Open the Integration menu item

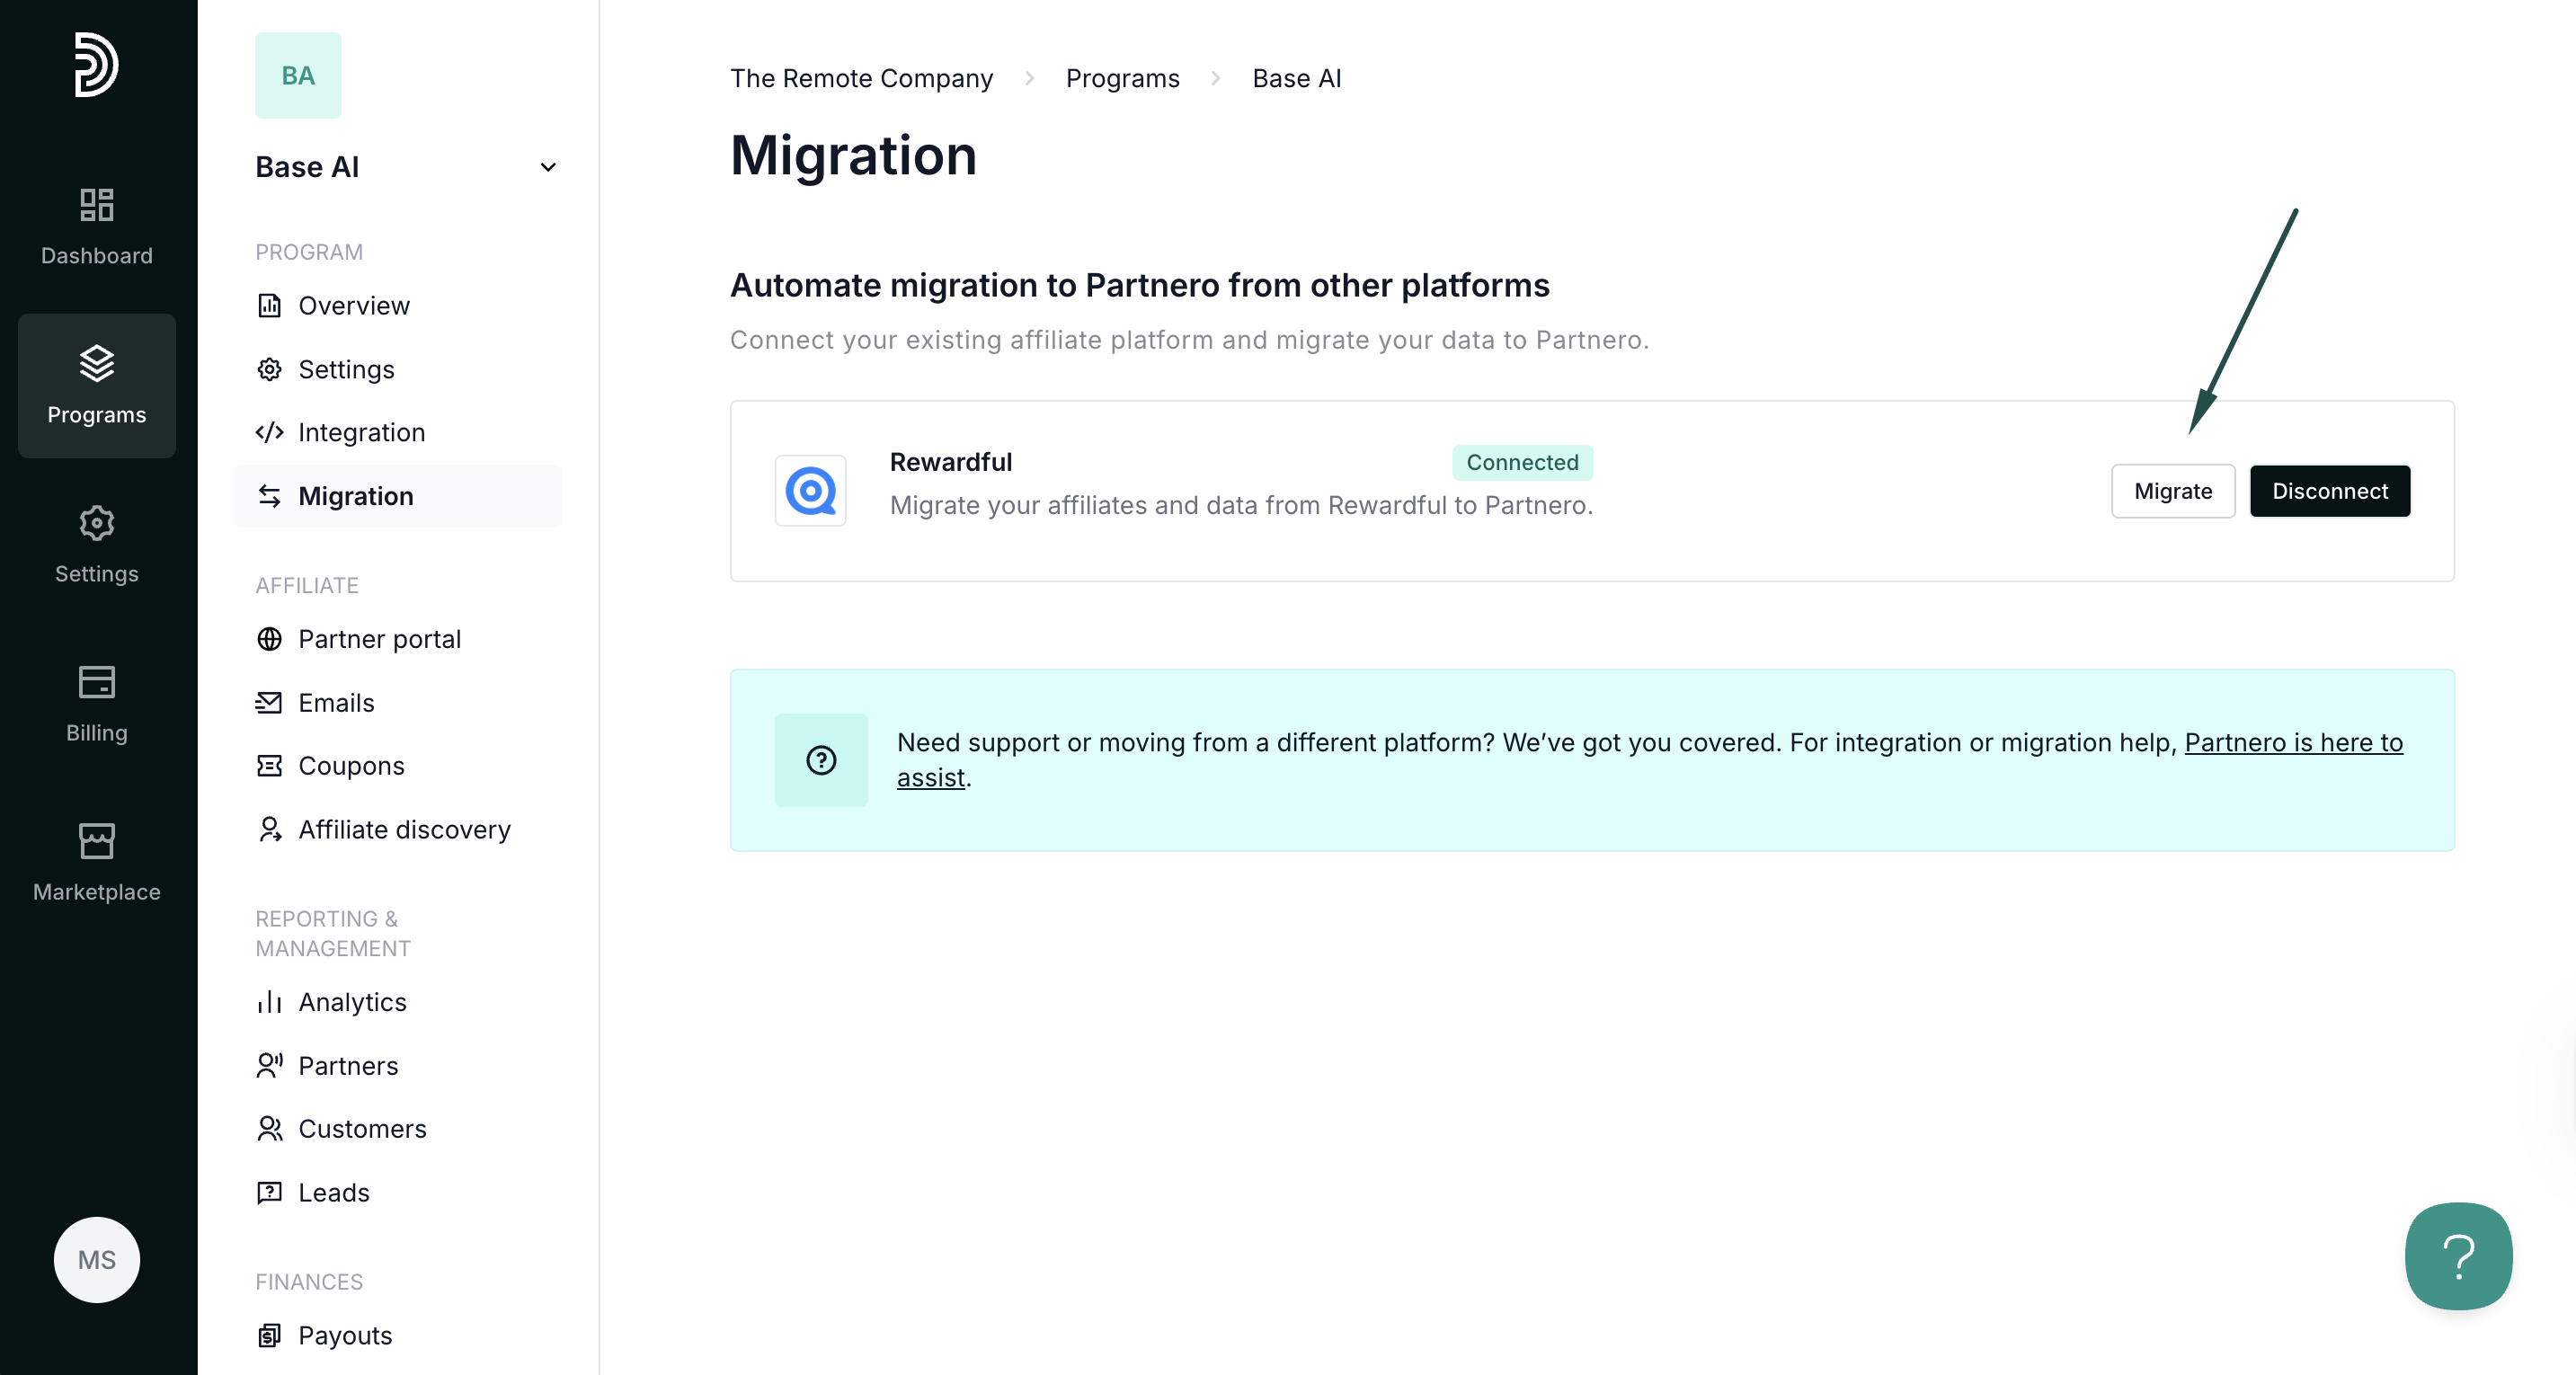tap(361, 432)
